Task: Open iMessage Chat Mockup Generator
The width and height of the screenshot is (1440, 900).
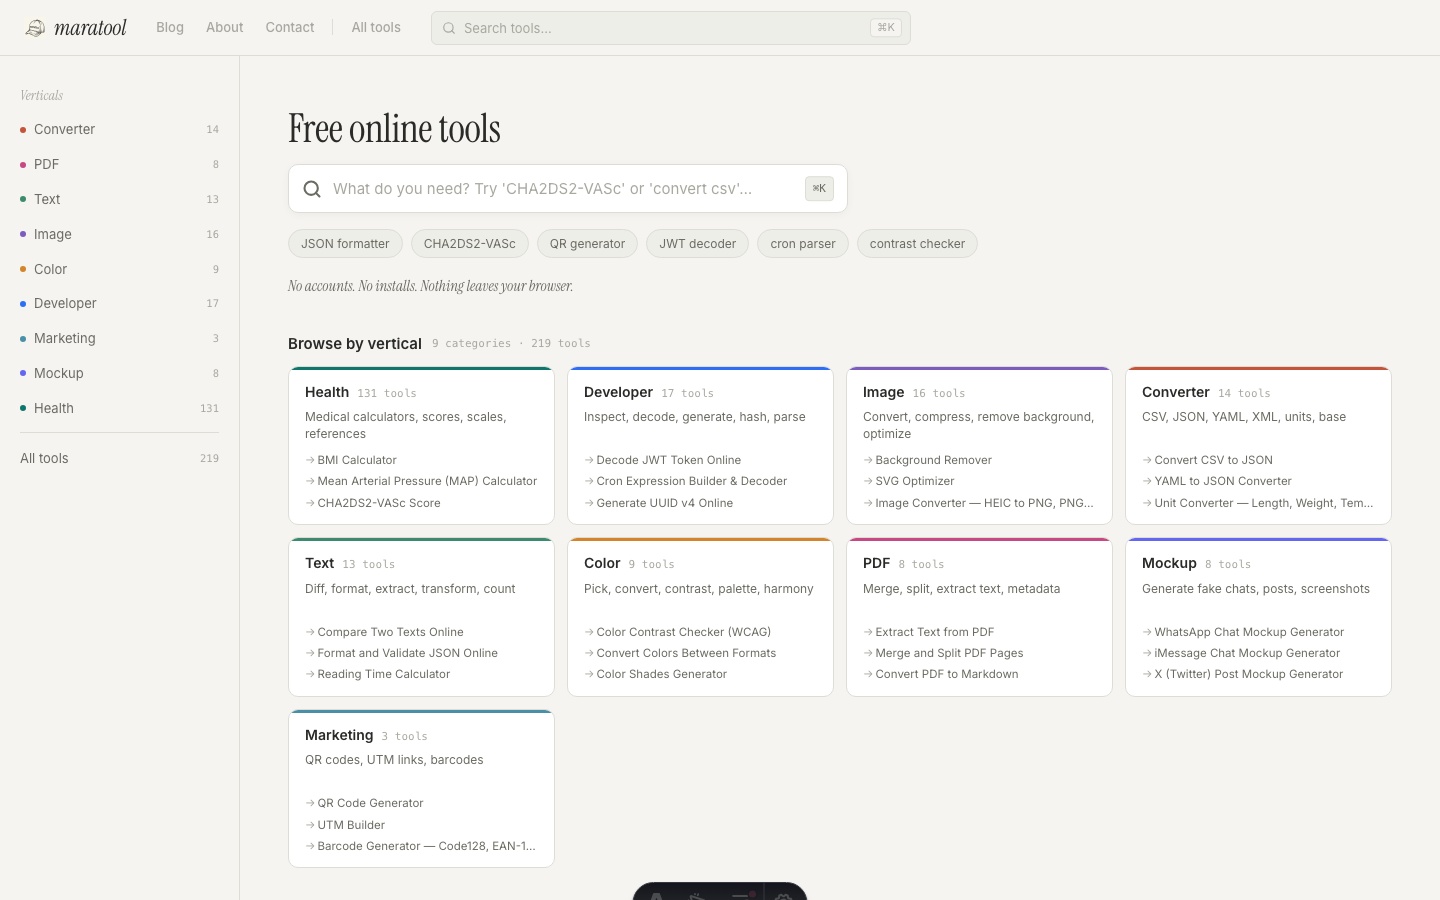Action: 1241,653
